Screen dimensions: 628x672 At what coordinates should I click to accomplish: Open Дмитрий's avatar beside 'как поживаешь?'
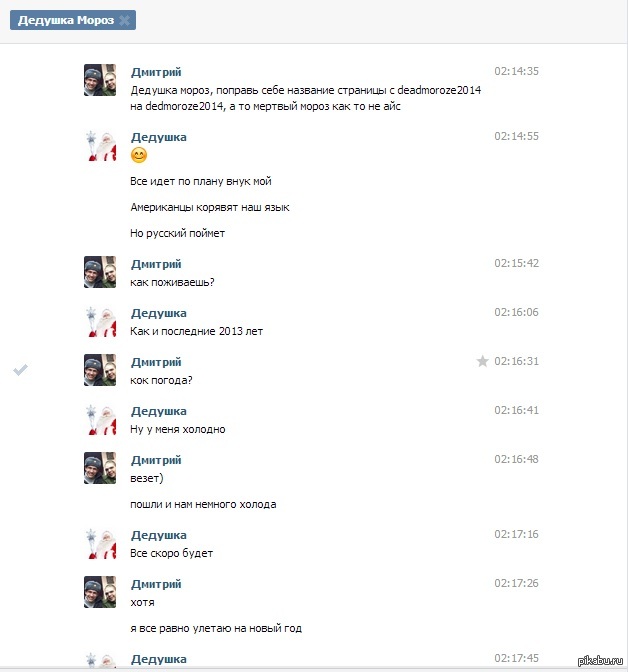(x=100, y=273)
